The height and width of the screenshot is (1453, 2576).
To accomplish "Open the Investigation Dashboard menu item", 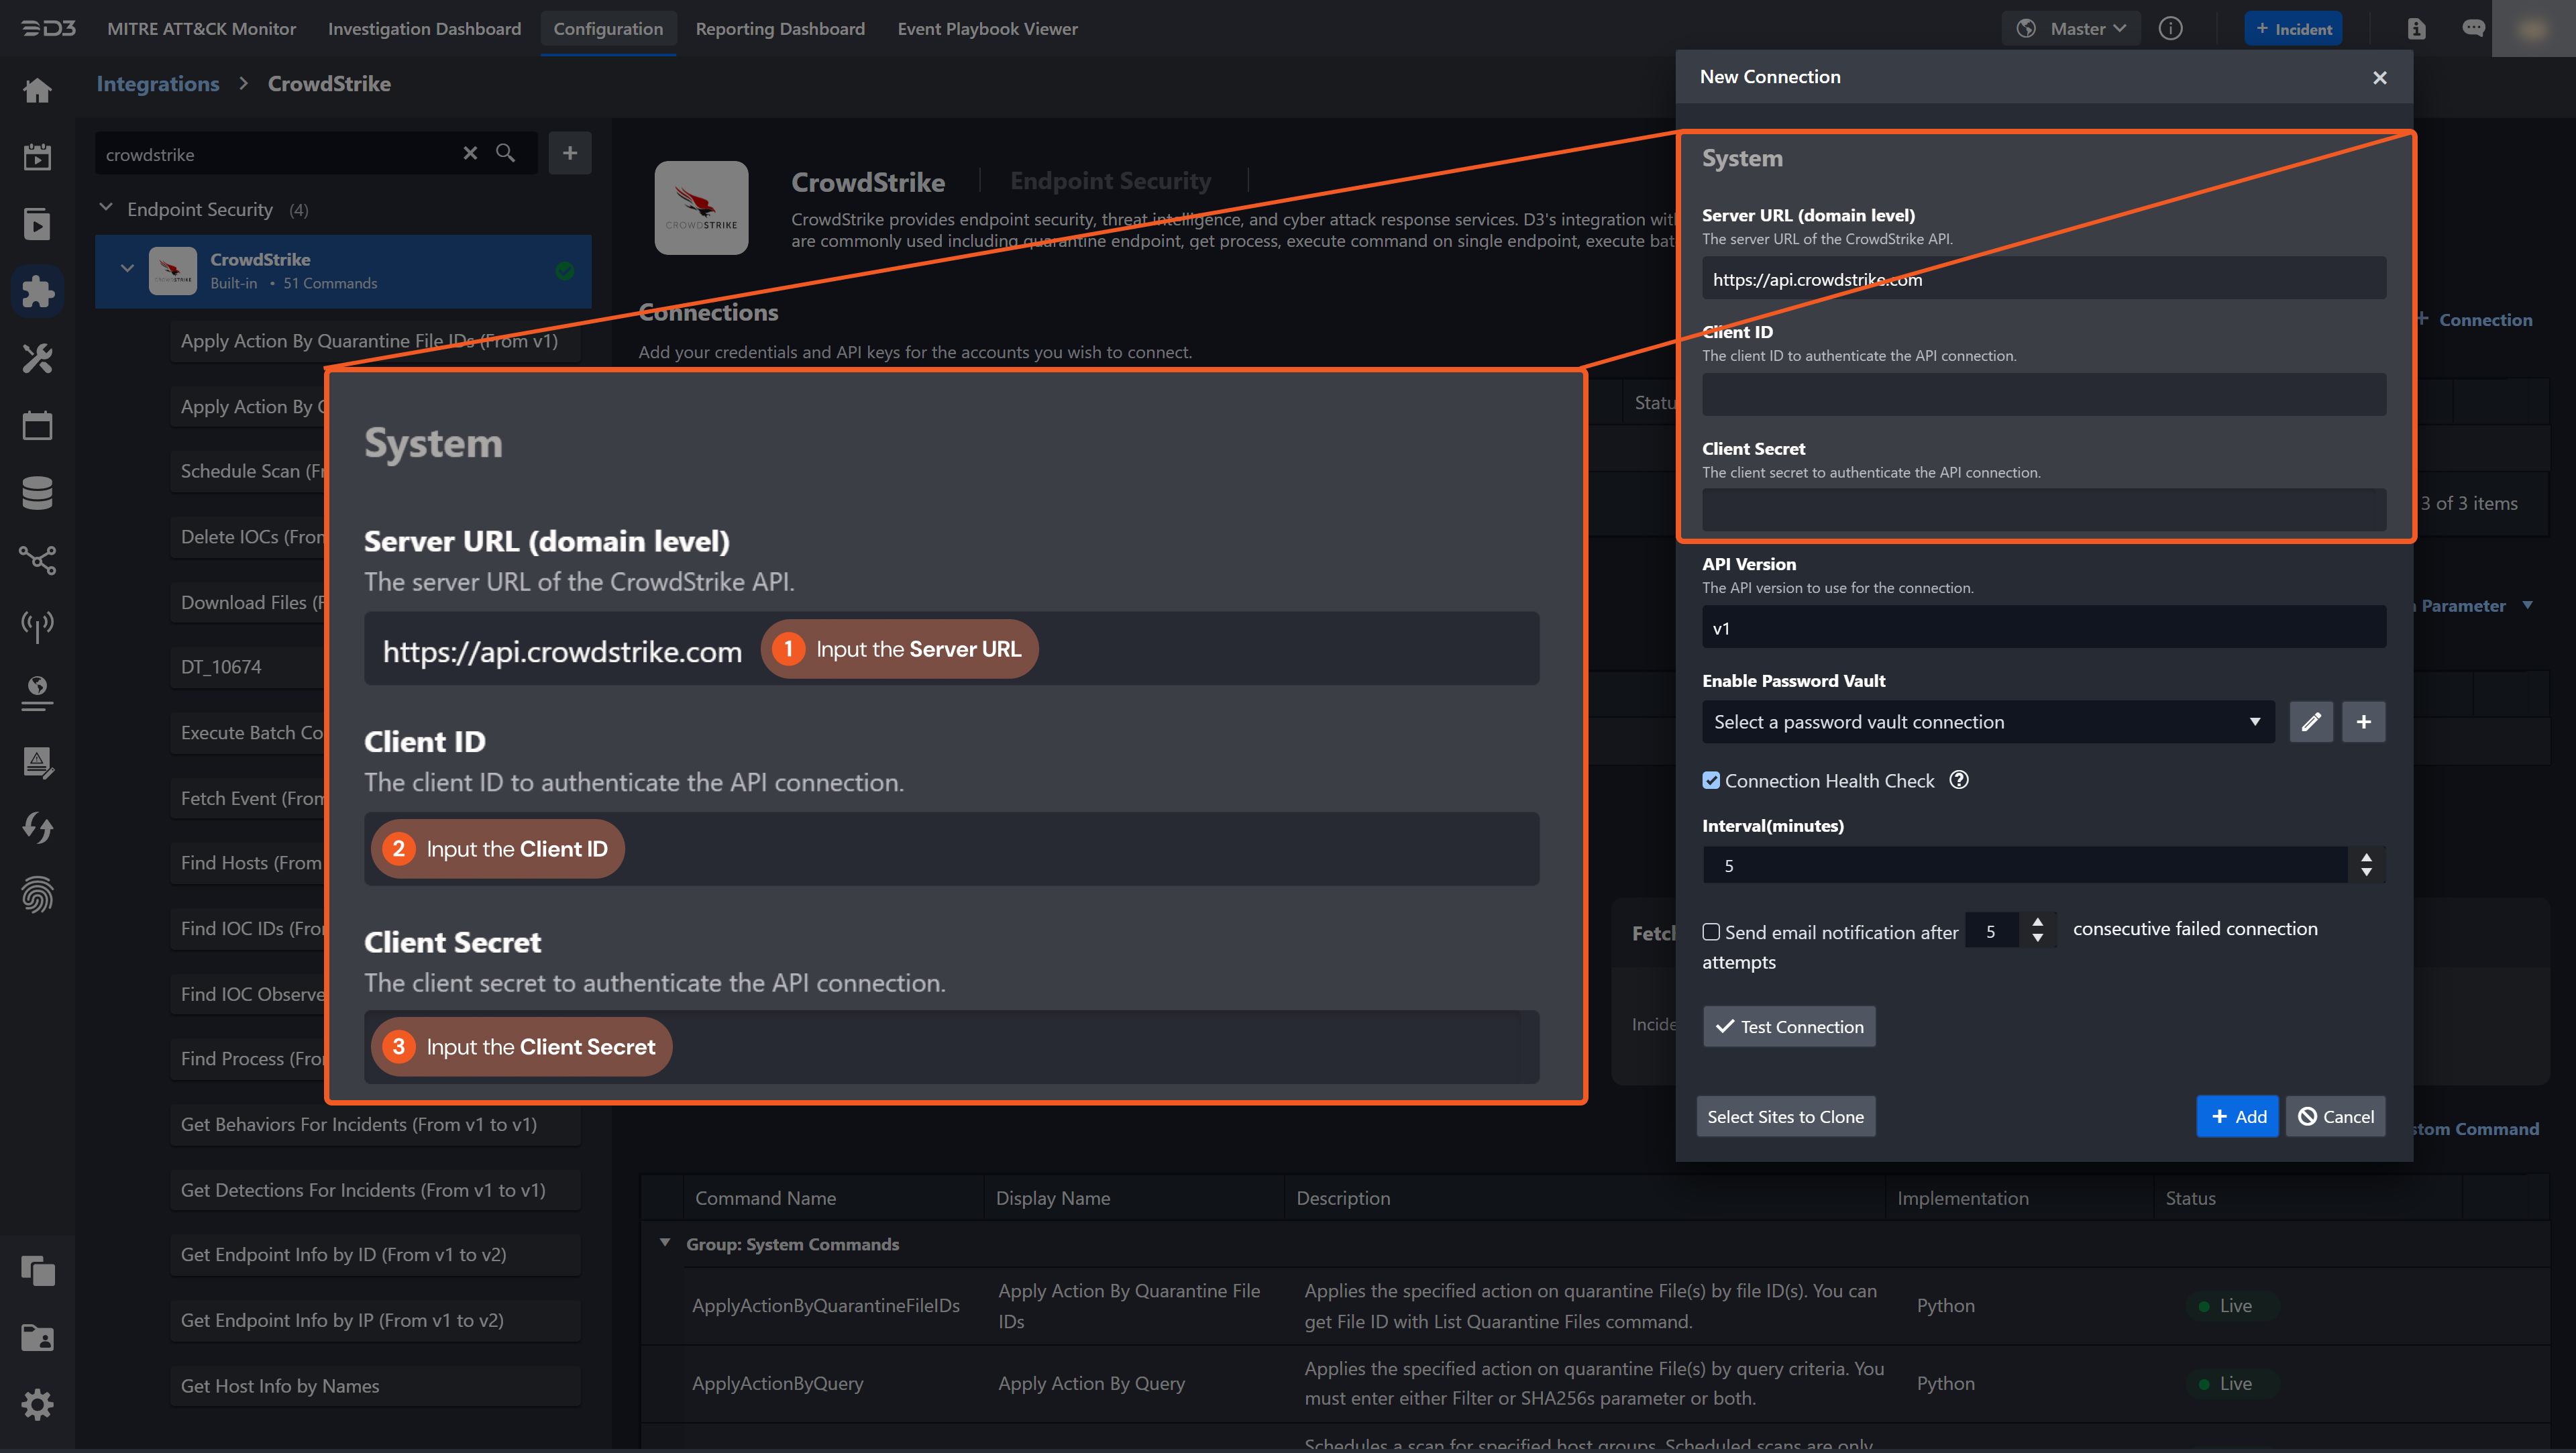I will (424, 28).
